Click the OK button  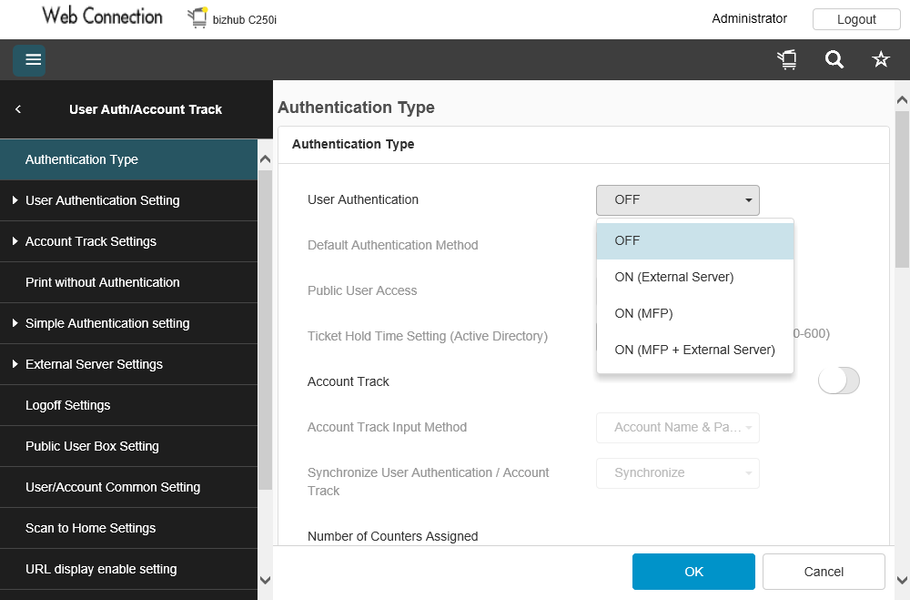point(693,572)
